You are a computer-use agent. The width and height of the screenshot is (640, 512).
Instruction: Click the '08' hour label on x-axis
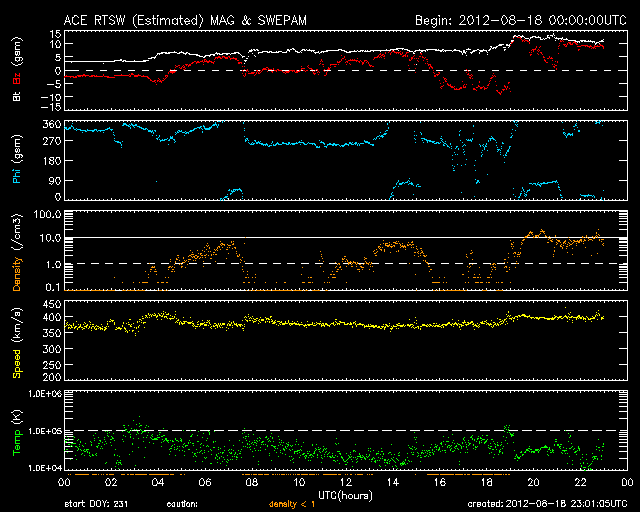252,482
